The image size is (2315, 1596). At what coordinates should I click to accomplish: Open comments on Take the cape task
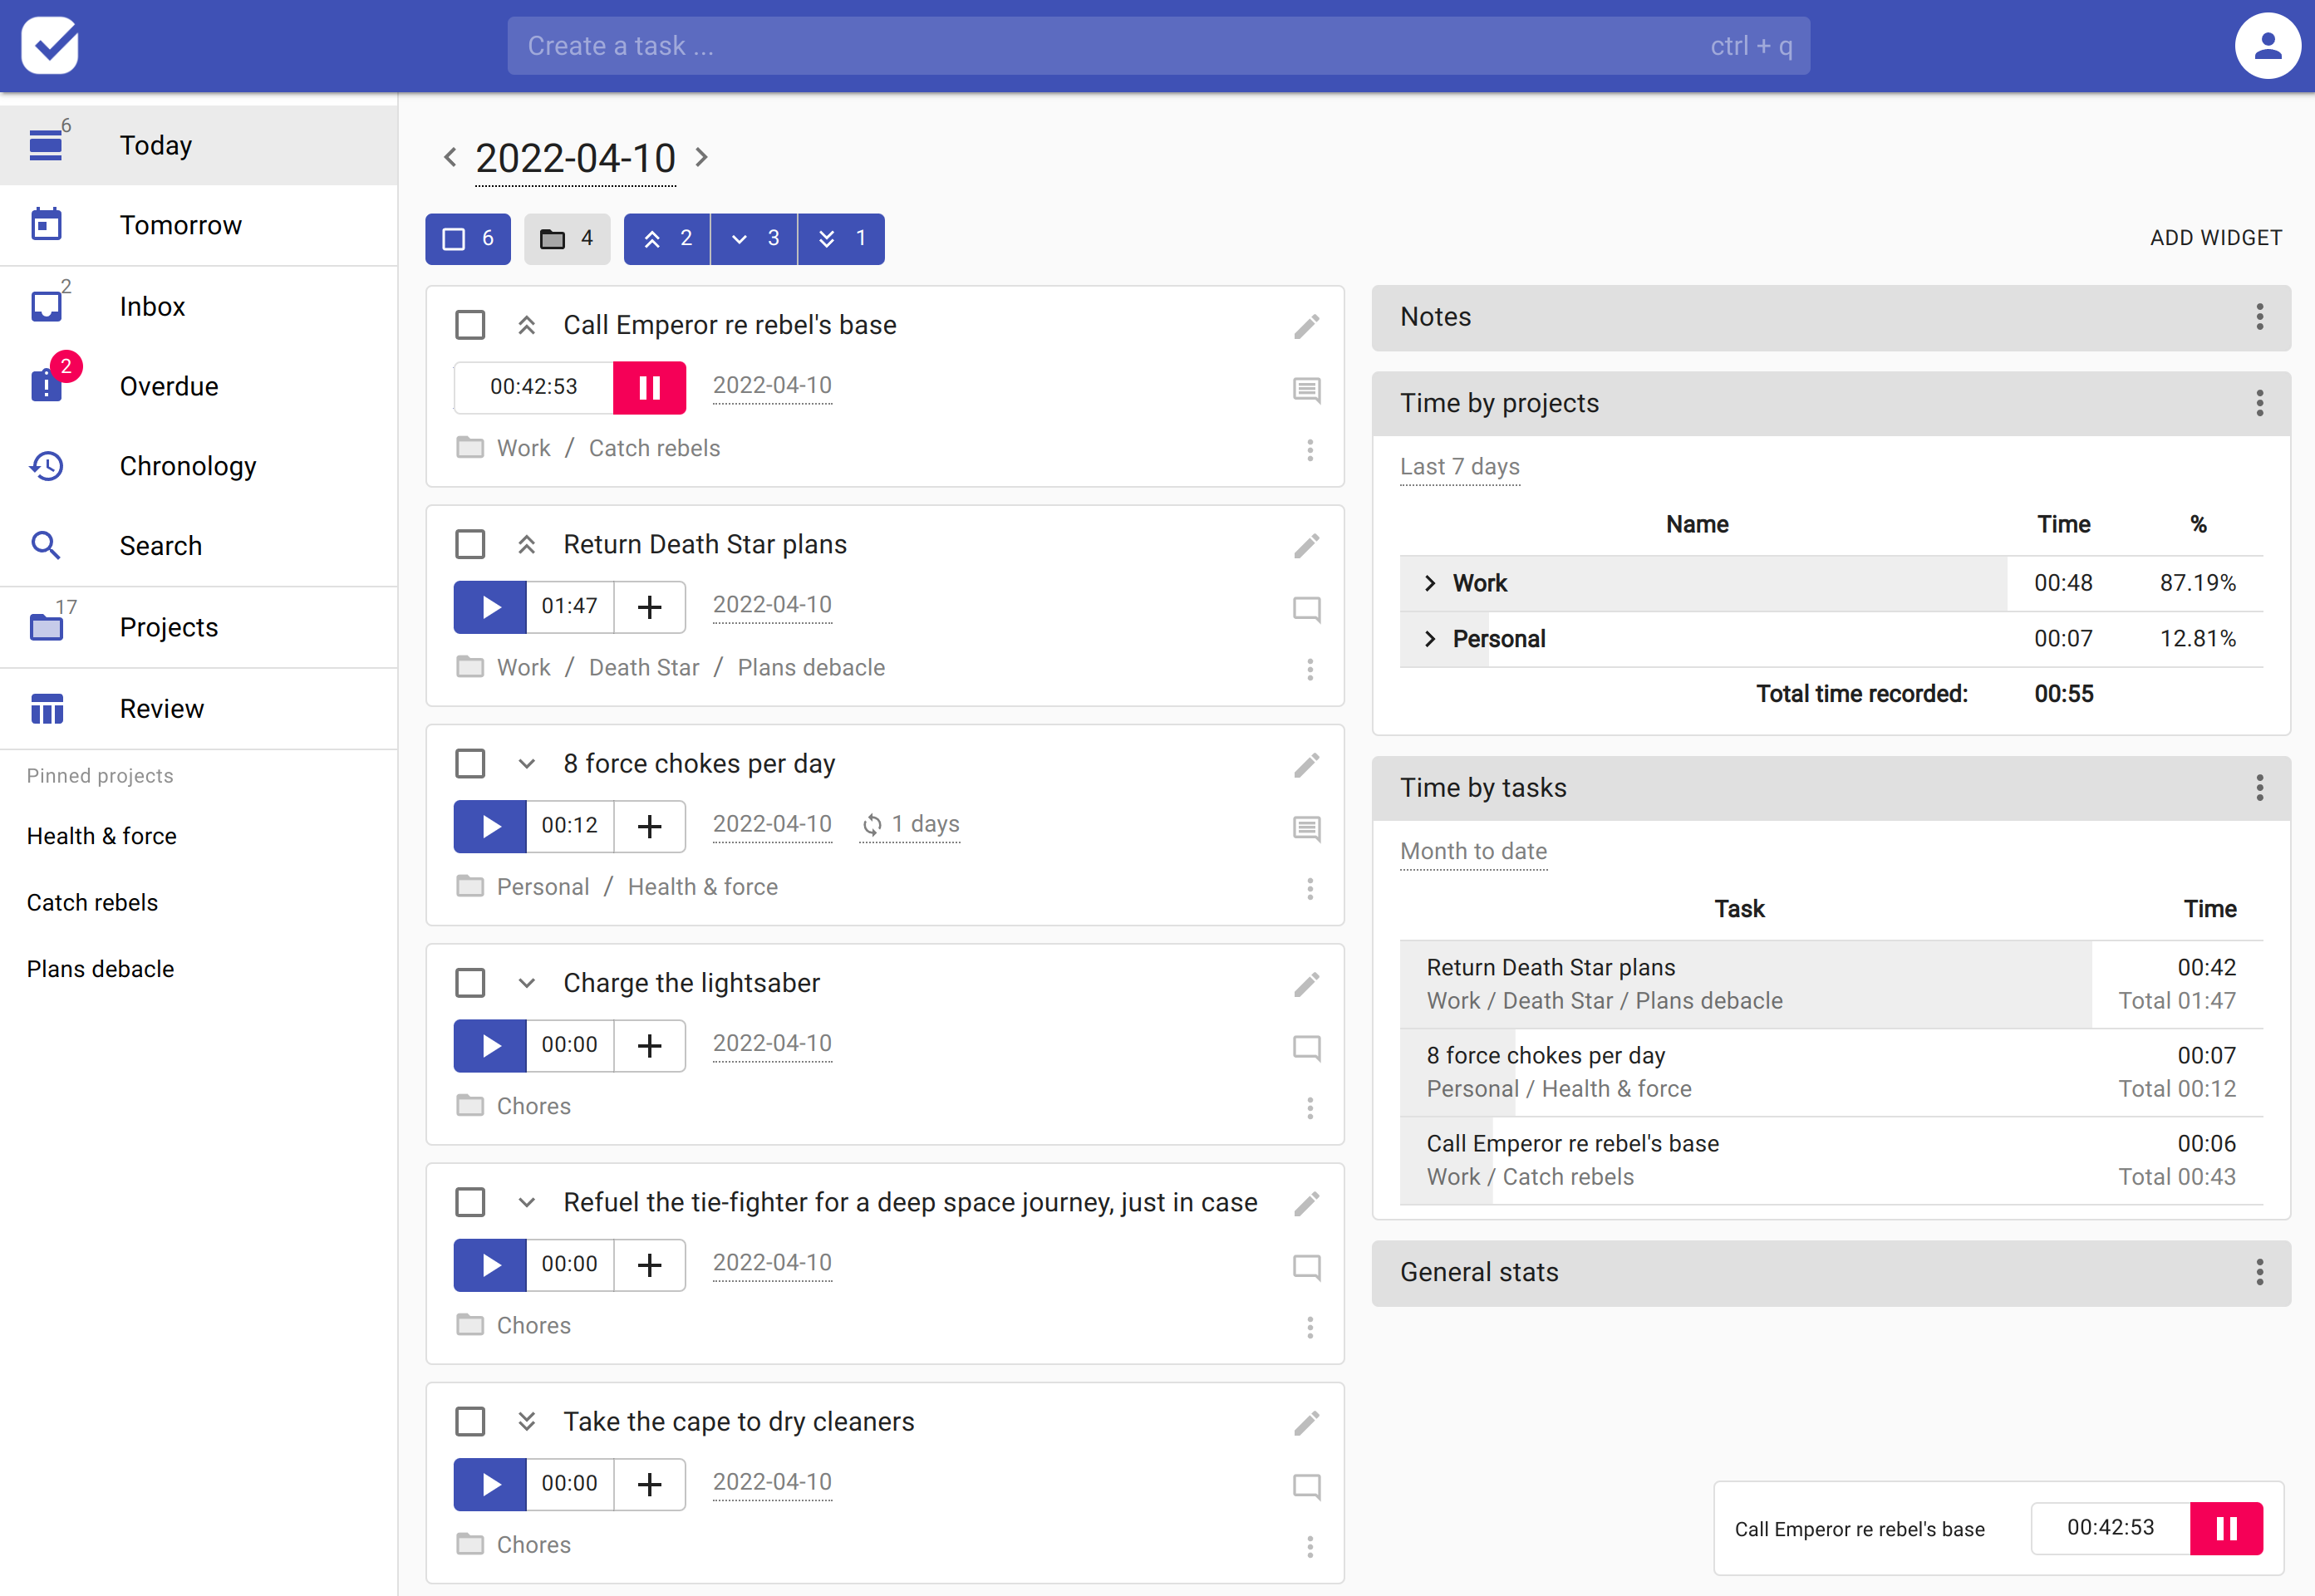click(1306, 1487)
